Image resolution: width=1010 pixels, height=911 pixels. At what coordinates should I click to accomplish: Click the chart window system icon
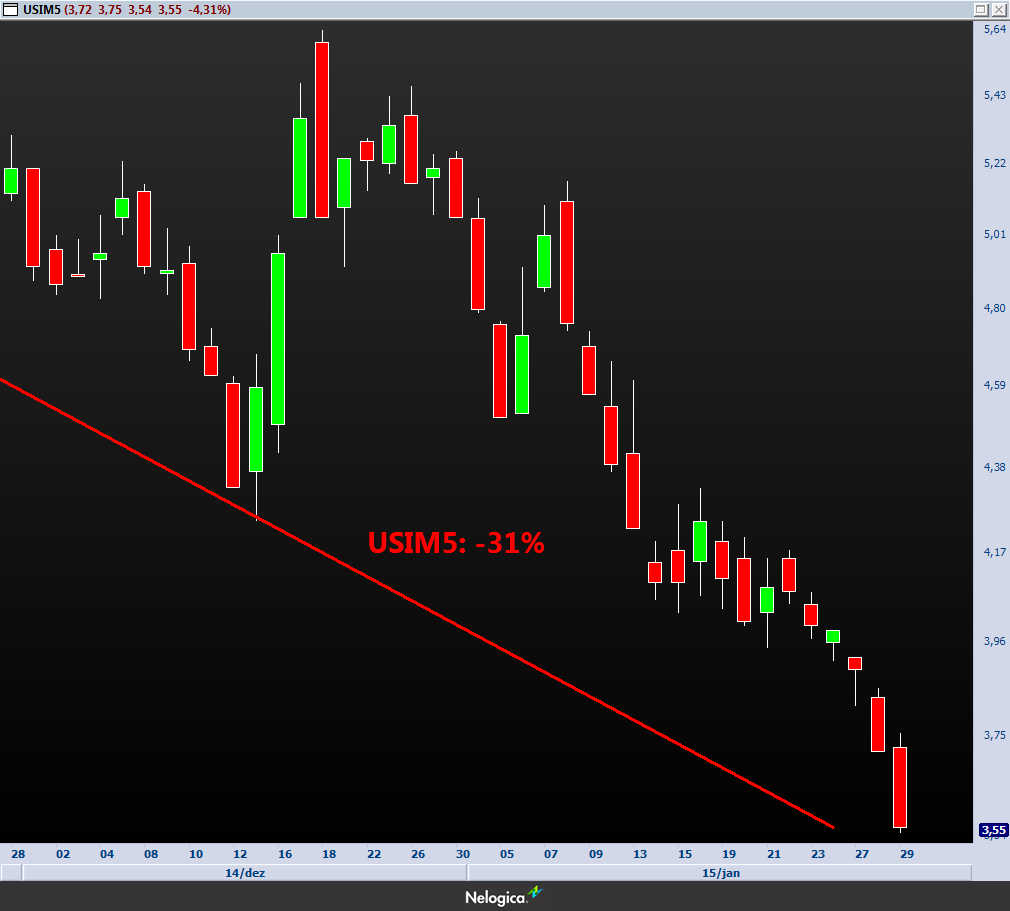[9, 9]
